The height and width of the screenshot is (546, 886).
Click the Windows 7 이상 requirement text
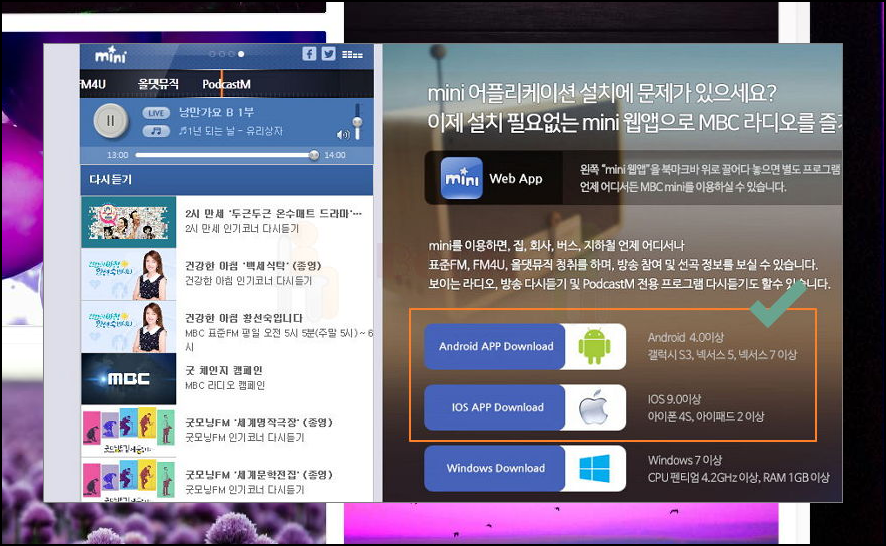coord(685,460)
